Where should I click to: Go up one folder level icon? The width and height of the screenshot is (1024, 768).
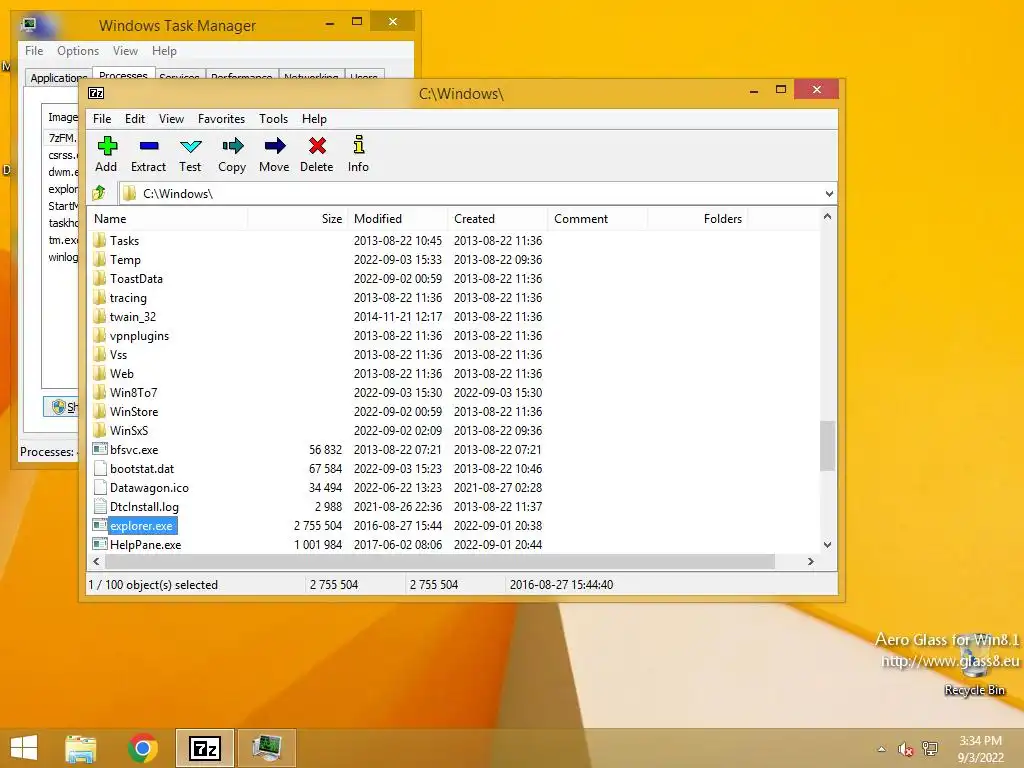coord(99,193)
